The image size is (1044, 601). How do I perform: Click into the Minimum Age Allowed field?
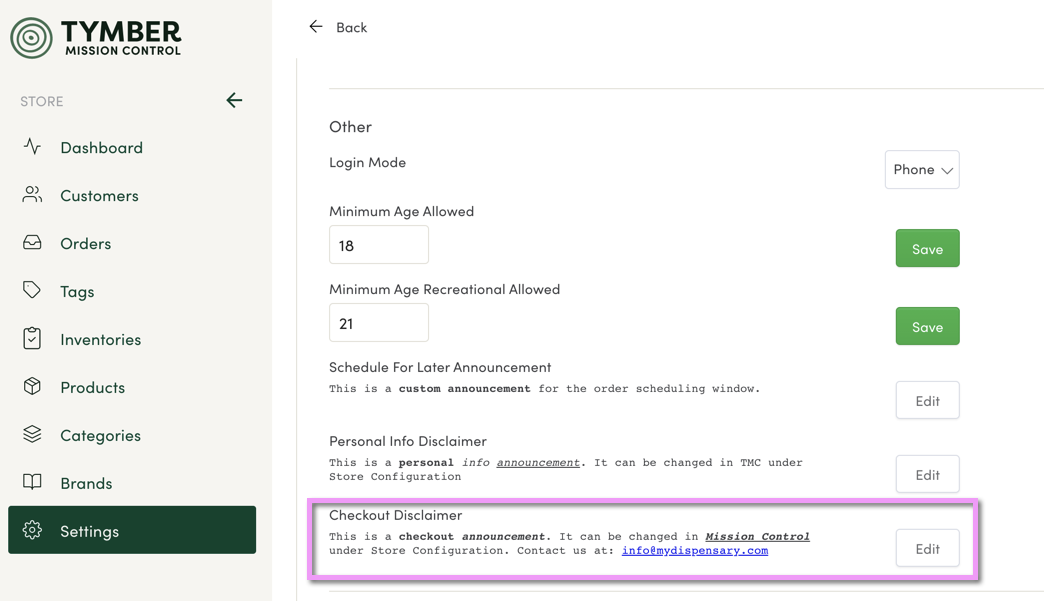[378, 245]
